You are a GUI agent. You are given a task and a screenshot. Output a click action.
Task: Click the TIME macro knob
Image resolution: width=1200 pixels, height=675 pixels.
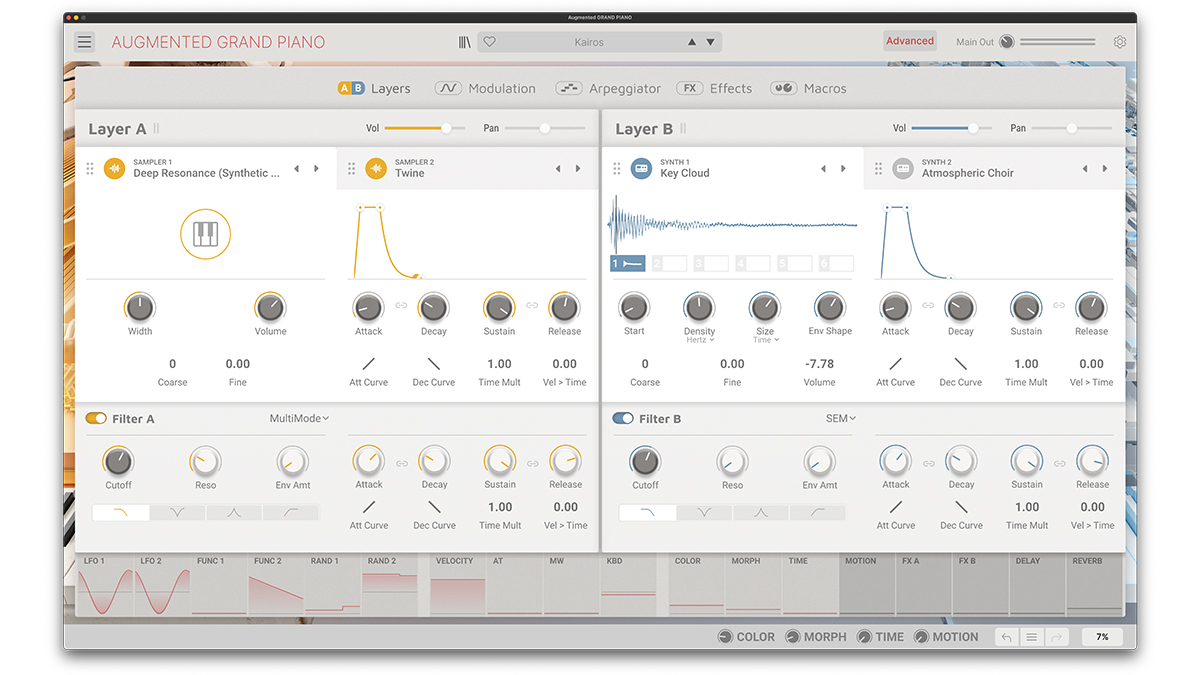(864, 637)
